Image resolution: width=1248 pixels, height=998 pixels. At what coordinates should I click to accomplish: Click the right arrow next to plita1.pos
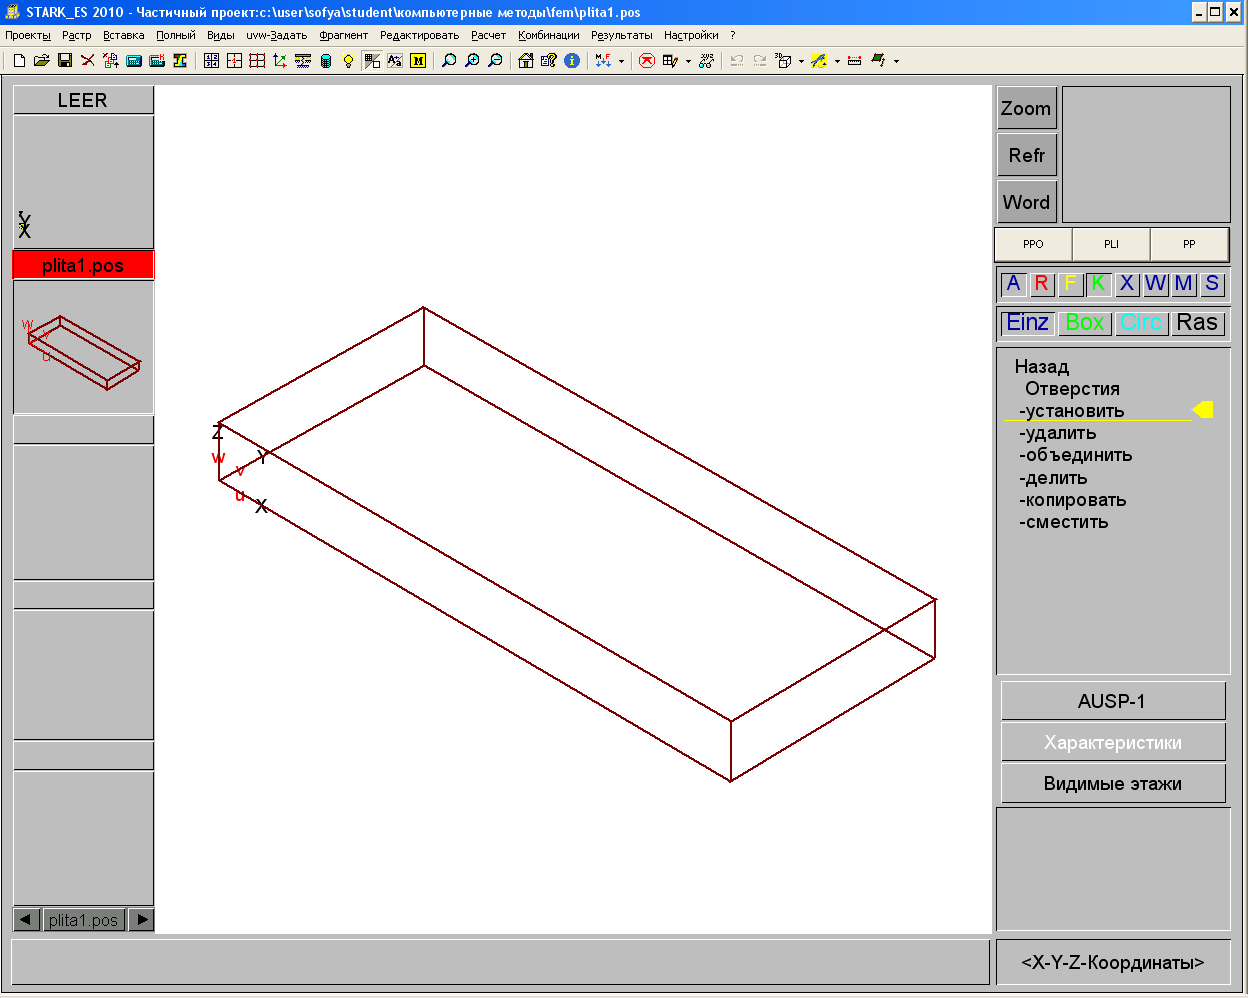142,919
